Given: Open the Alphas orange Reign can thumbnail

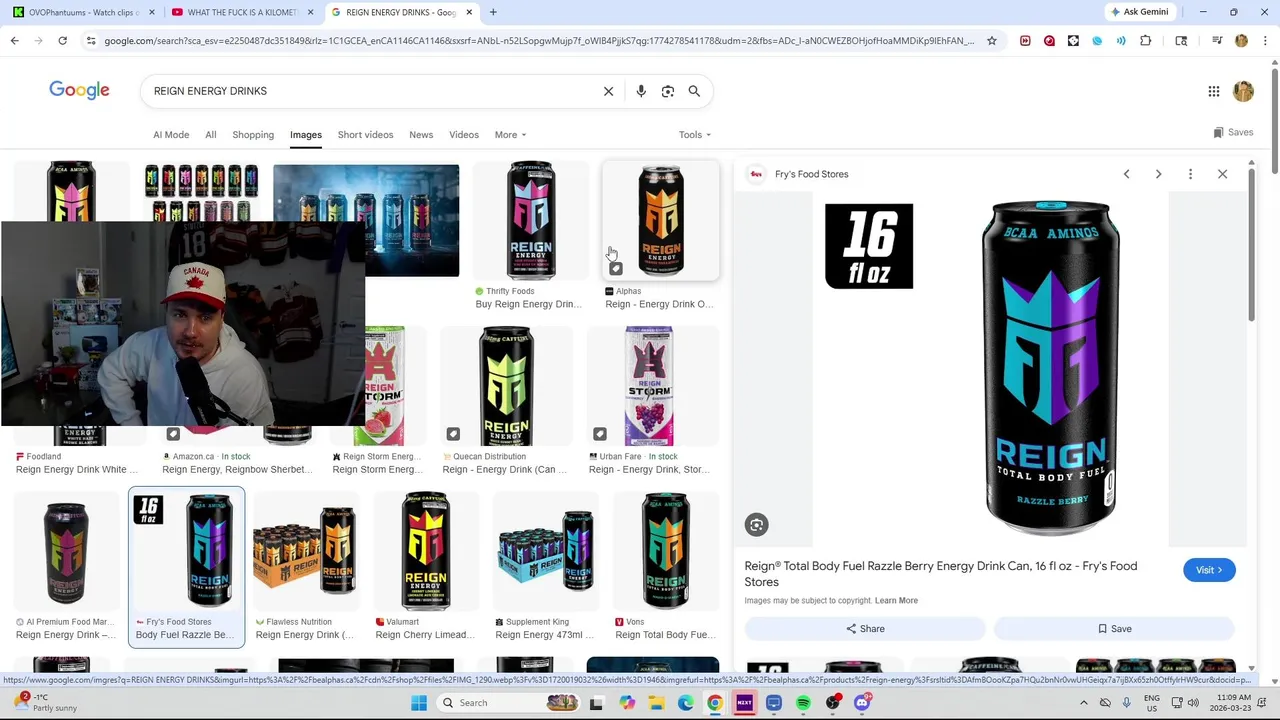Looking at the screenshot, I should tap(660, 221).
